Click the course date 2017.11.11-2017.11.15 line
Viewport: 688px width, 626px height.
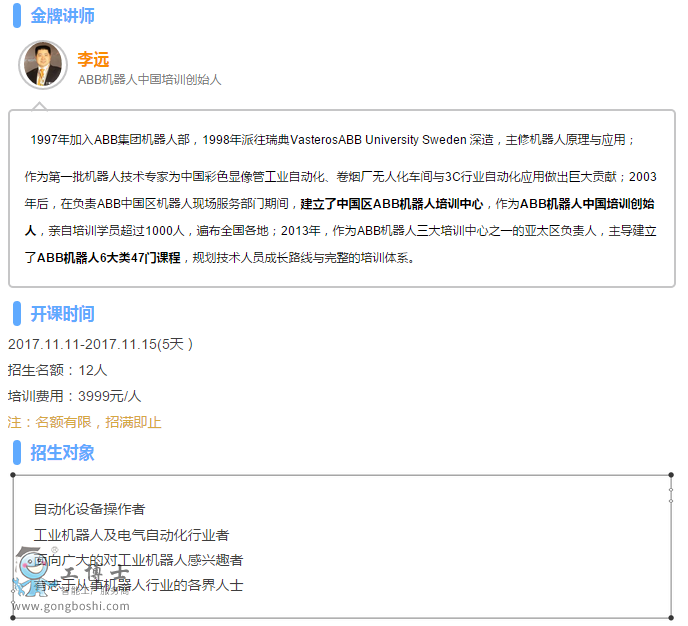(x=100, y=343)
